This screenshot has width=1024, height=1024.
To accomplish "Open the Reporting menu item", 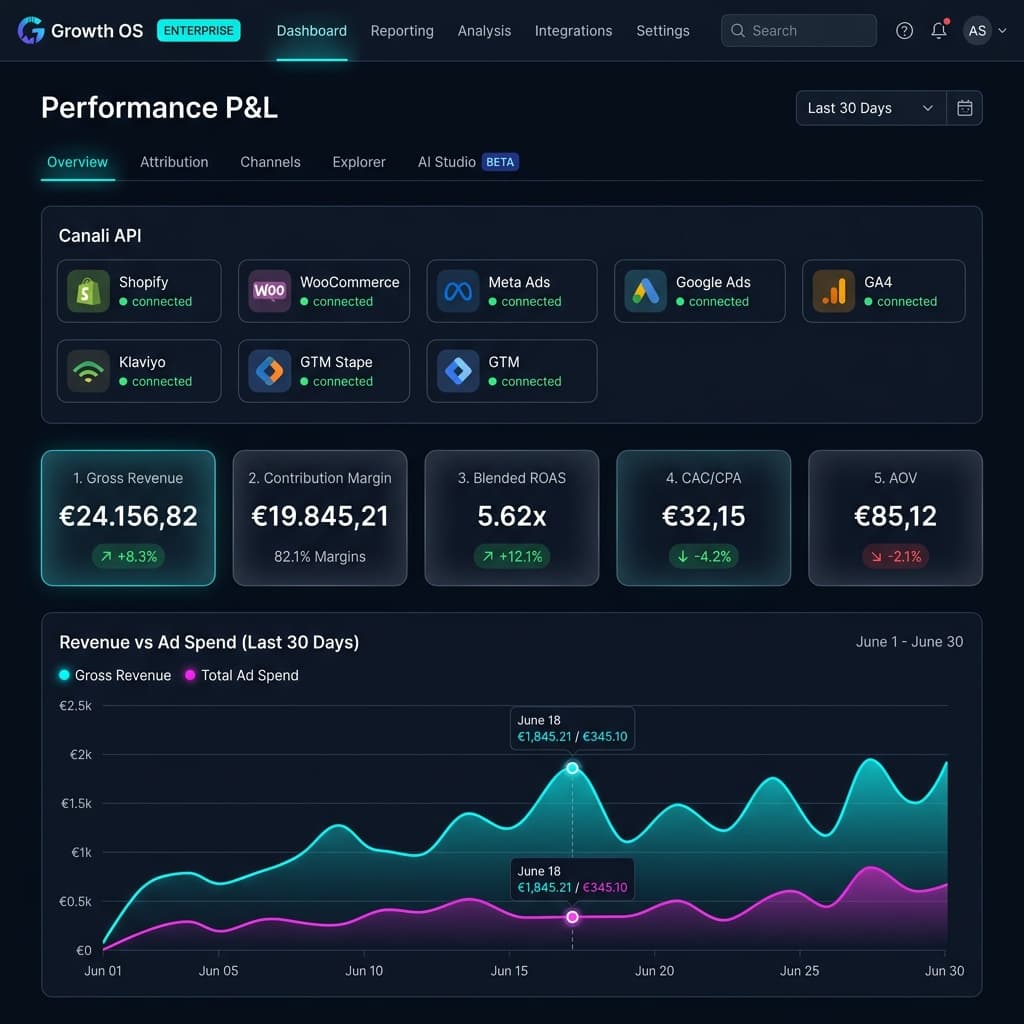I will pos(402,31).
